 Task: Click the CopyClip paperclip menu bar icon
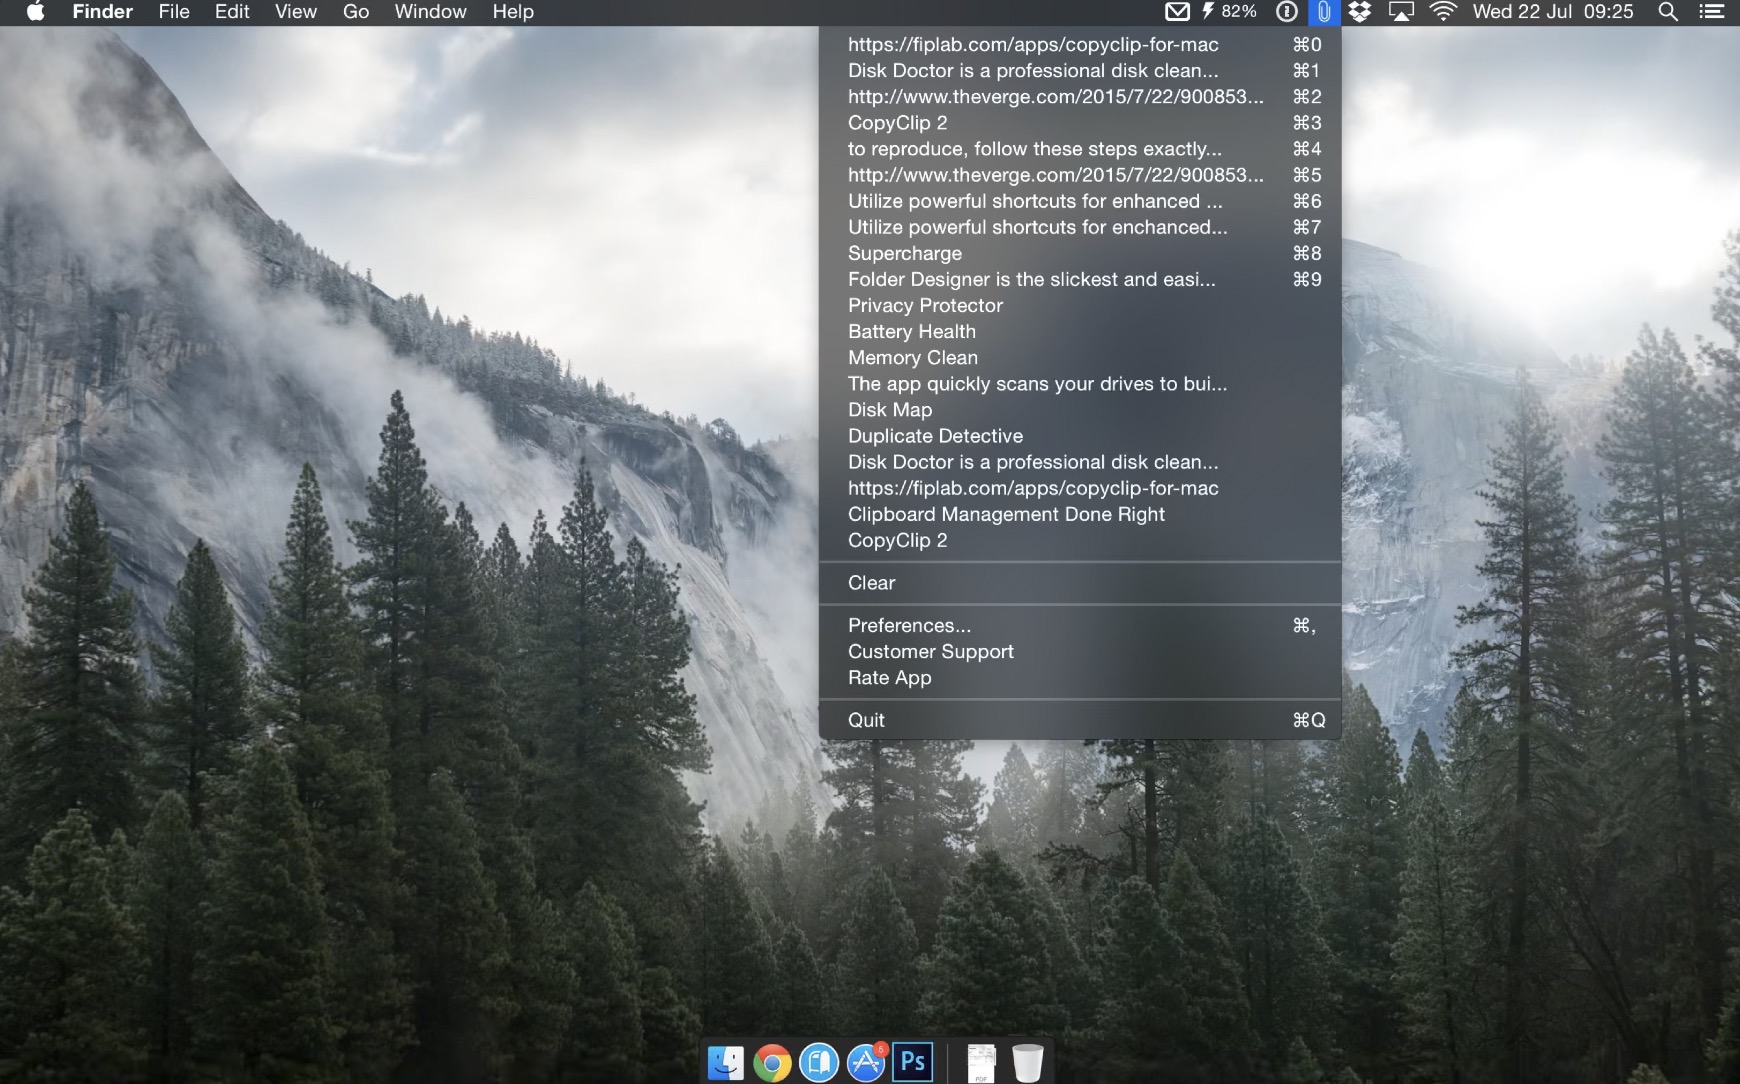(1323, 12)
